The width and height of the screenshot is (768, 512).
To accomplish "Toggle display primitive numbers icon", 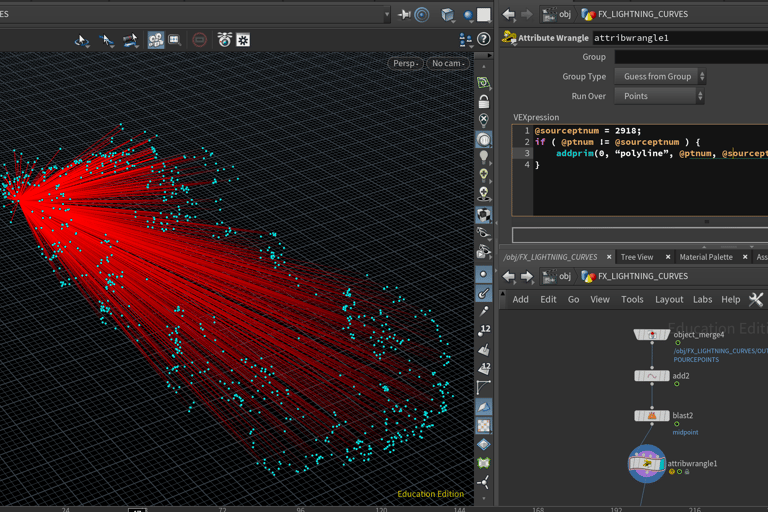I will 483,368.
